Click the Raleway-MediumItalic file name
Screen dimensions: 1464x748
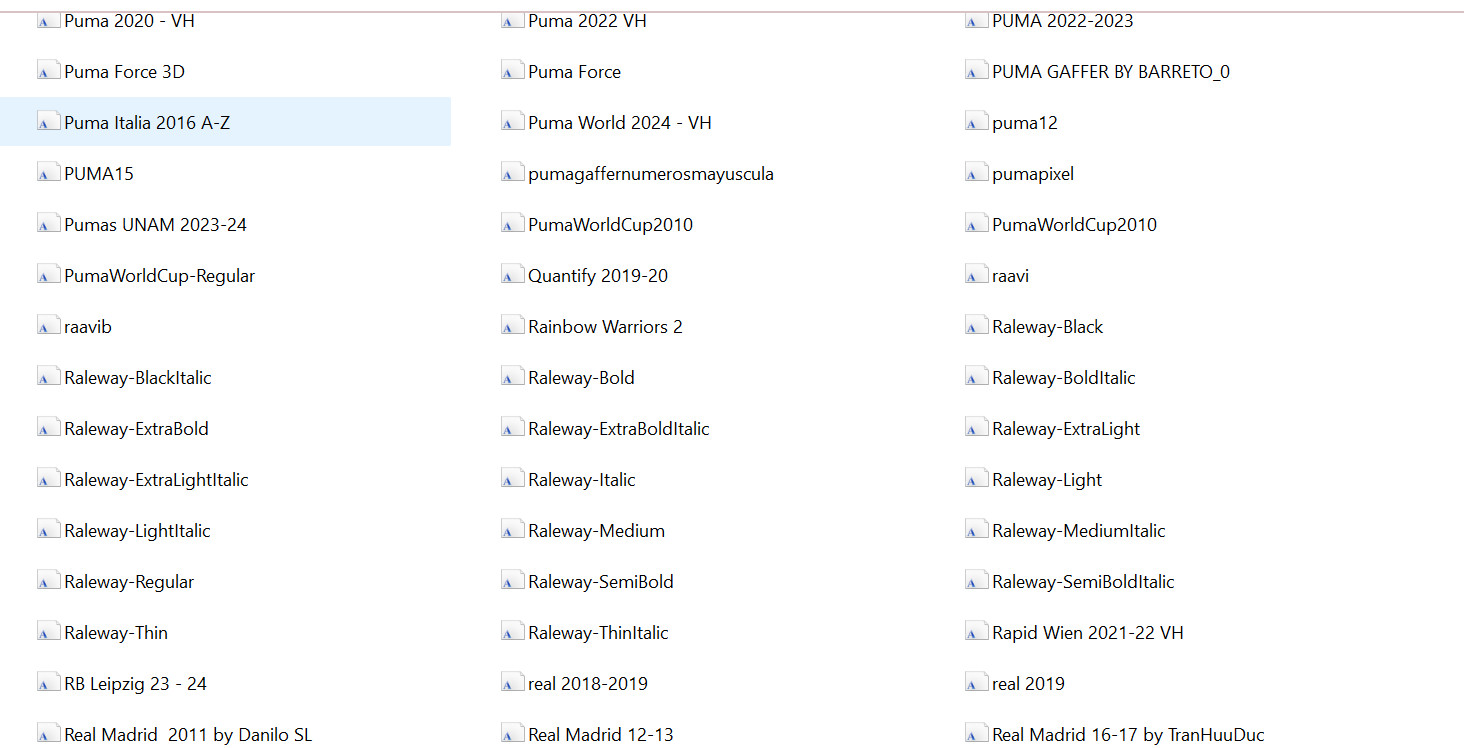(1079, 530)
